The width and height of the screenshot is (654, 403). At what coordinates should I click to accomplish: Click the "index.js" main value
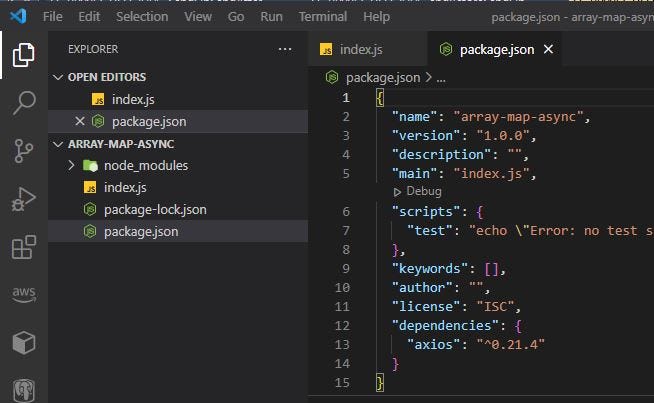point(491,174)
